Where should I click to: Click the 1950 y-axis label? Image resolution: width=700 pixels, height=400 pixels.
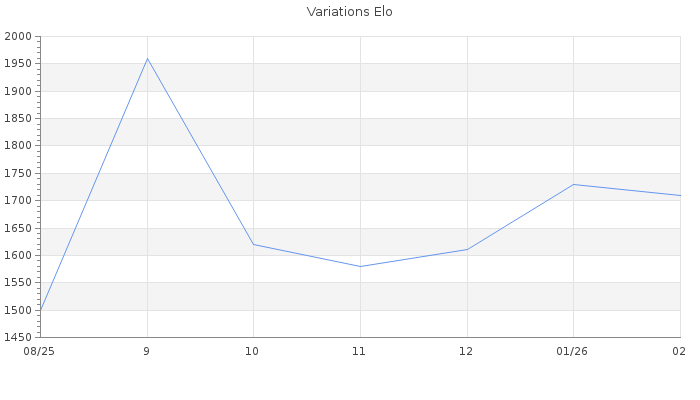pyautogui.click(x=19, y=64)
